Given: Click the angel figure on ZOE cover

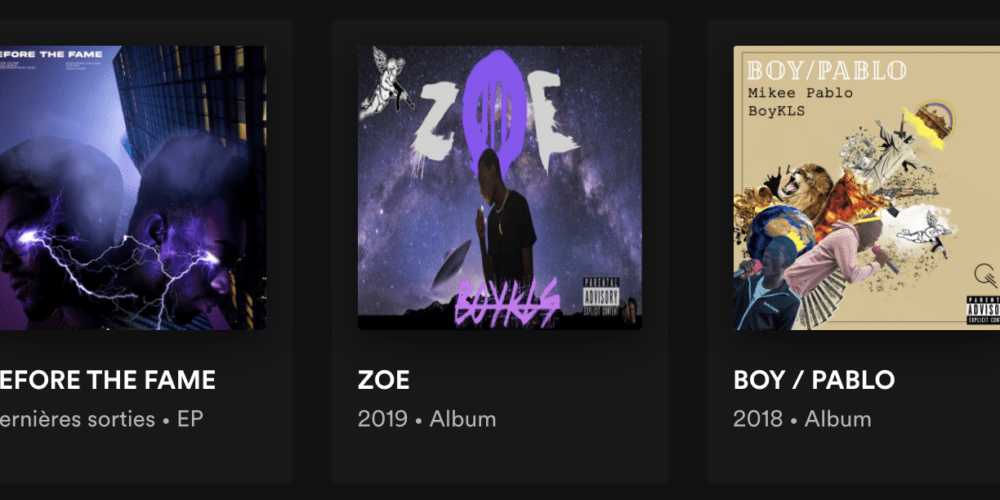Looking at the screenshot, I should click(x=386, y=84).
